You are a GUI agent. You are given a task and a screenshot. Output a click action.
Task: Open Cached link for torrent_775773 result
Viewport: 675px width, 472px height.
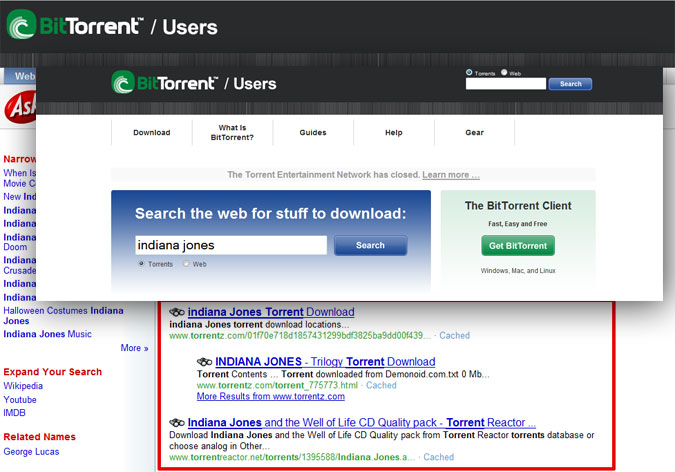point(381,385)
